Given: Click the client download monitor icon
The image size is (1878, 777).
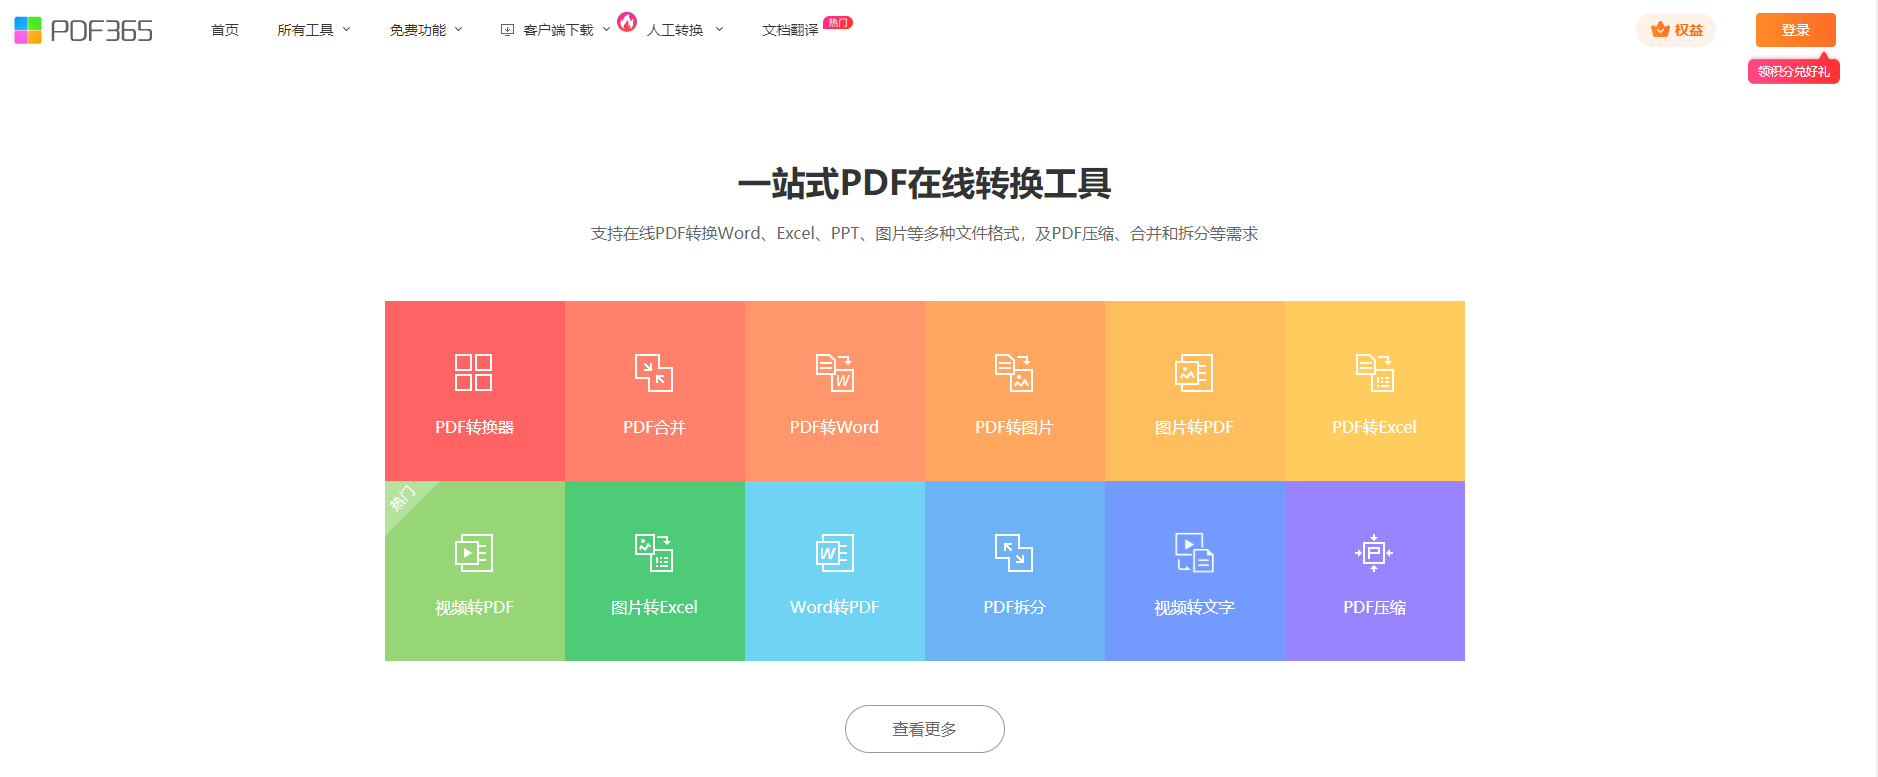Looking at the screenshot, I should point(507,30).
